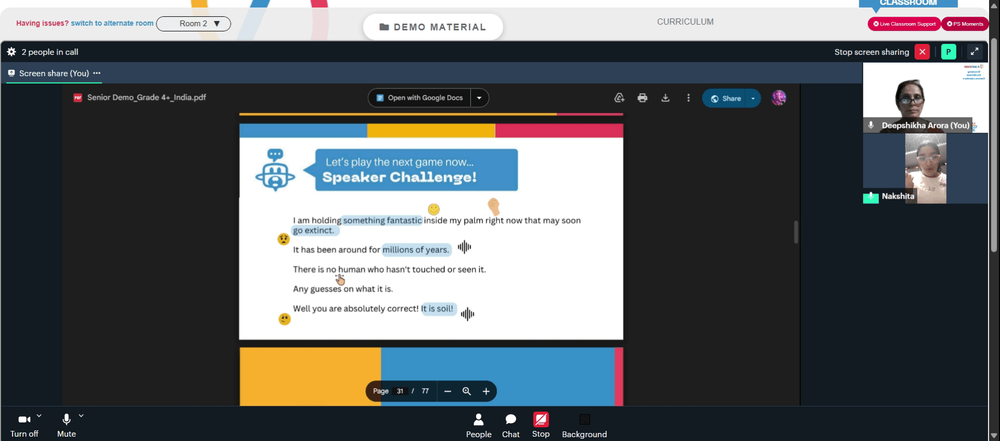Expand the Share button dropdown arrow
This screenshot has width=1000, height=441.
coord(753,98)
